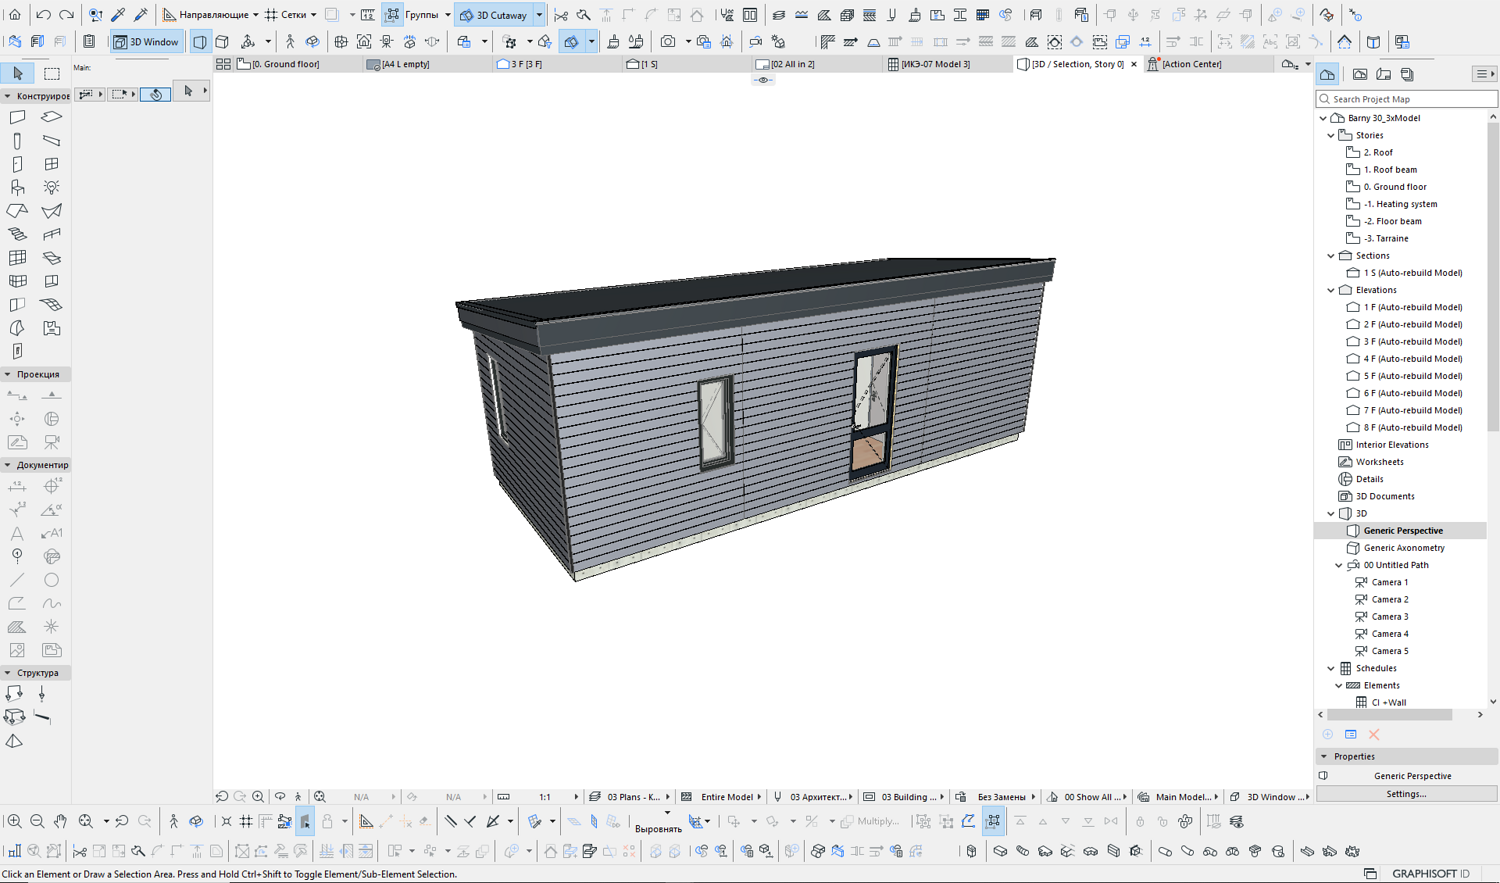Toggle the highlighted gravity option in the bottom toolbar
Viewport: 1500px width, 883px height.
point(305,821)
